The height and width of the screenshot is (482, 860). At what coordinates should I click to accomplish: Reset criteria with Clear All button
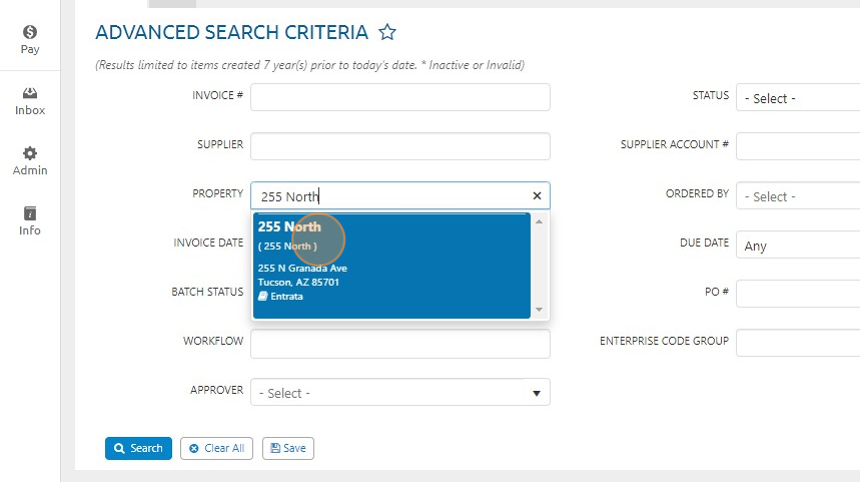[217, 448]
